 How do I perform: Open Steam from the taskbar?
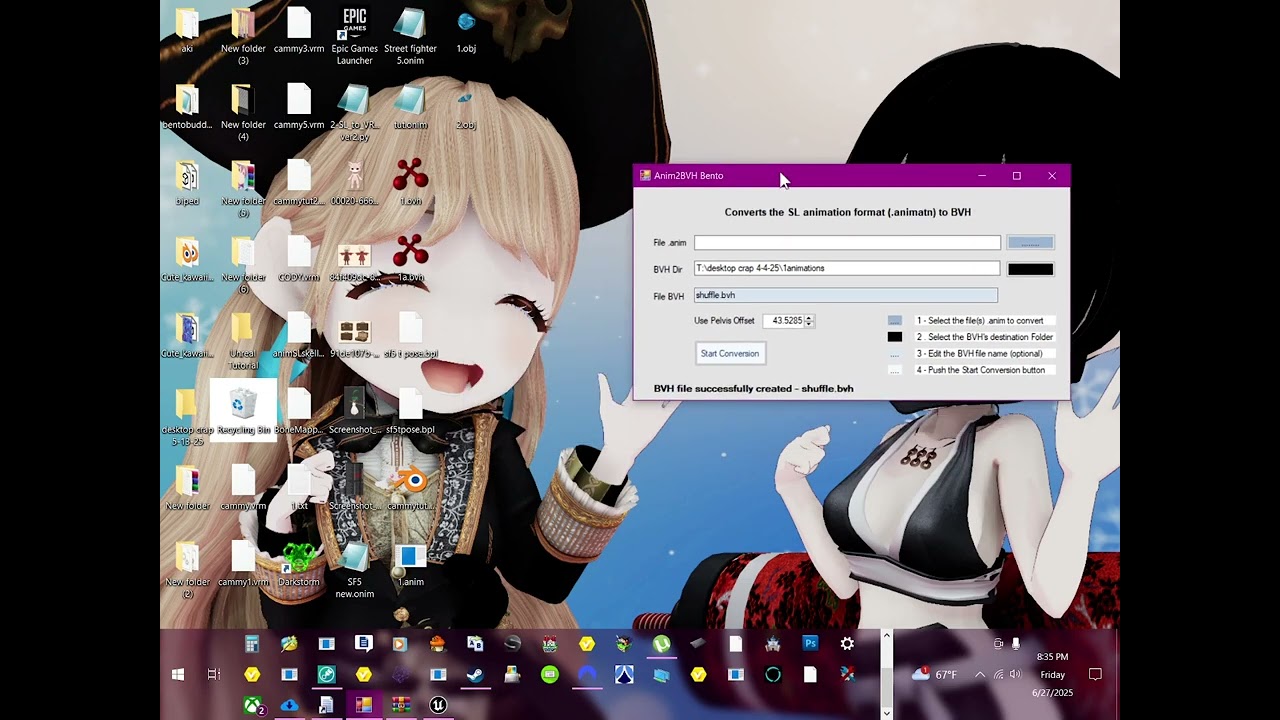tap(475, 675)
